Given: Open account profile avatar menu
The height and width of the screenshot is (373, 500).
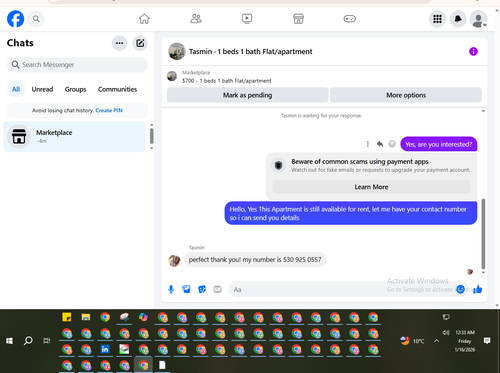Looking at the screenshot, I should (479, 19).
